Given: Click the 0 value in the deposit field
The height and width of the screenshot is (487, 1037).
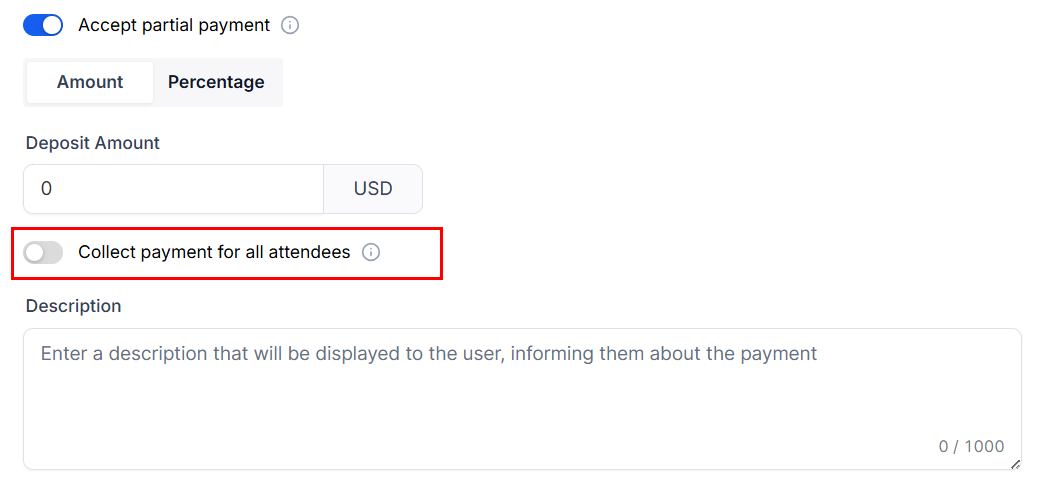Looking at the screenshot, I should point(46,189).
